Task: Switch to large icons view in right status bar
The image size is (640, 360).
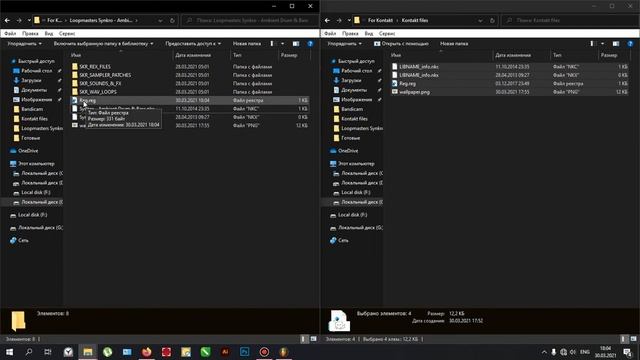Action: point(633,339)
